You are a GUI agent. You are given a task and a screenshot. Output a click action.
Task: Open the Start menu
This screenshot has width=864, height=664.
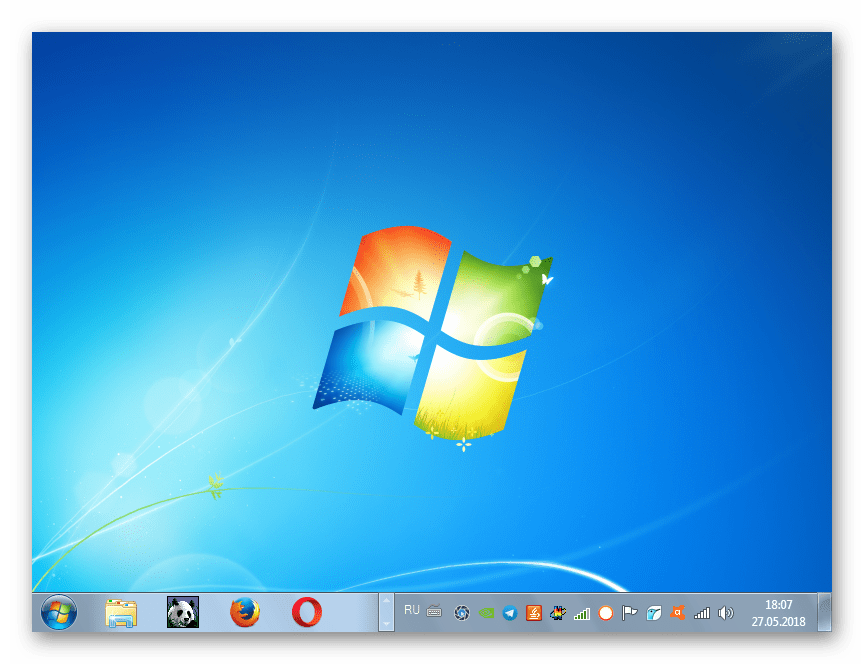coord(58,614)
